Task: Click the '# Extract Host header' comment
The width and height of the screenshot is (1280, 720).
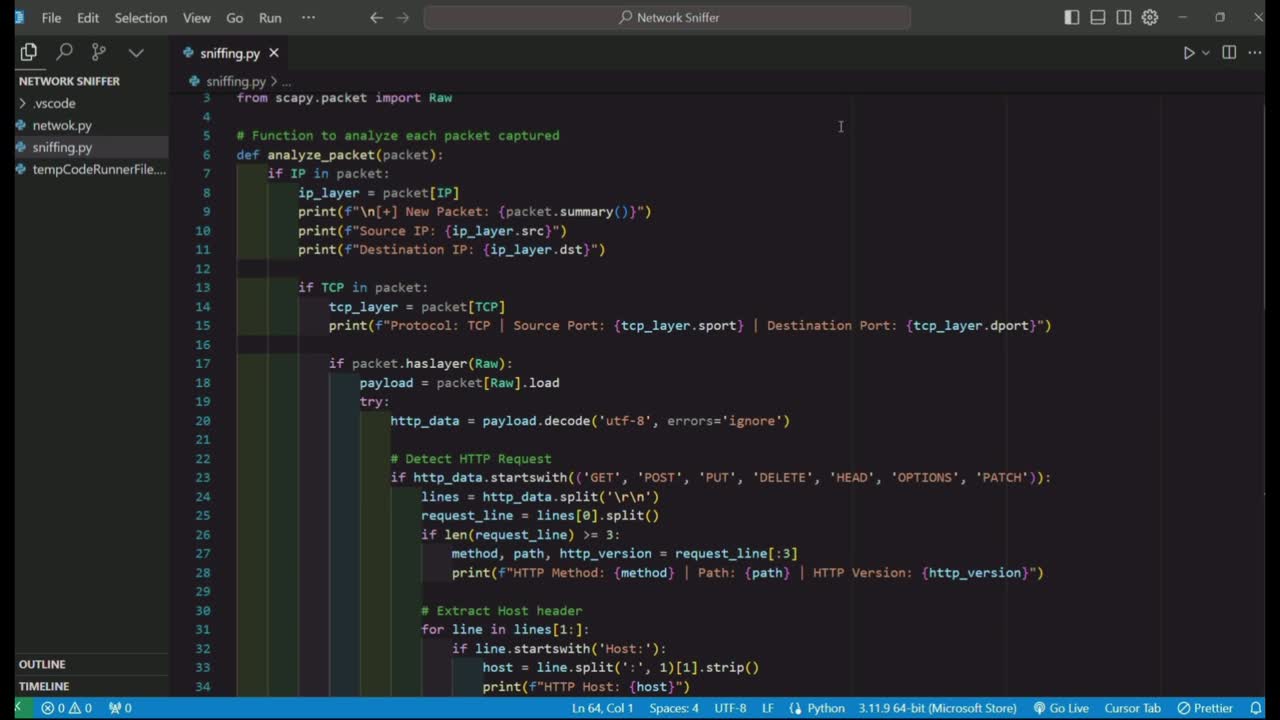Action: [502, 611]
